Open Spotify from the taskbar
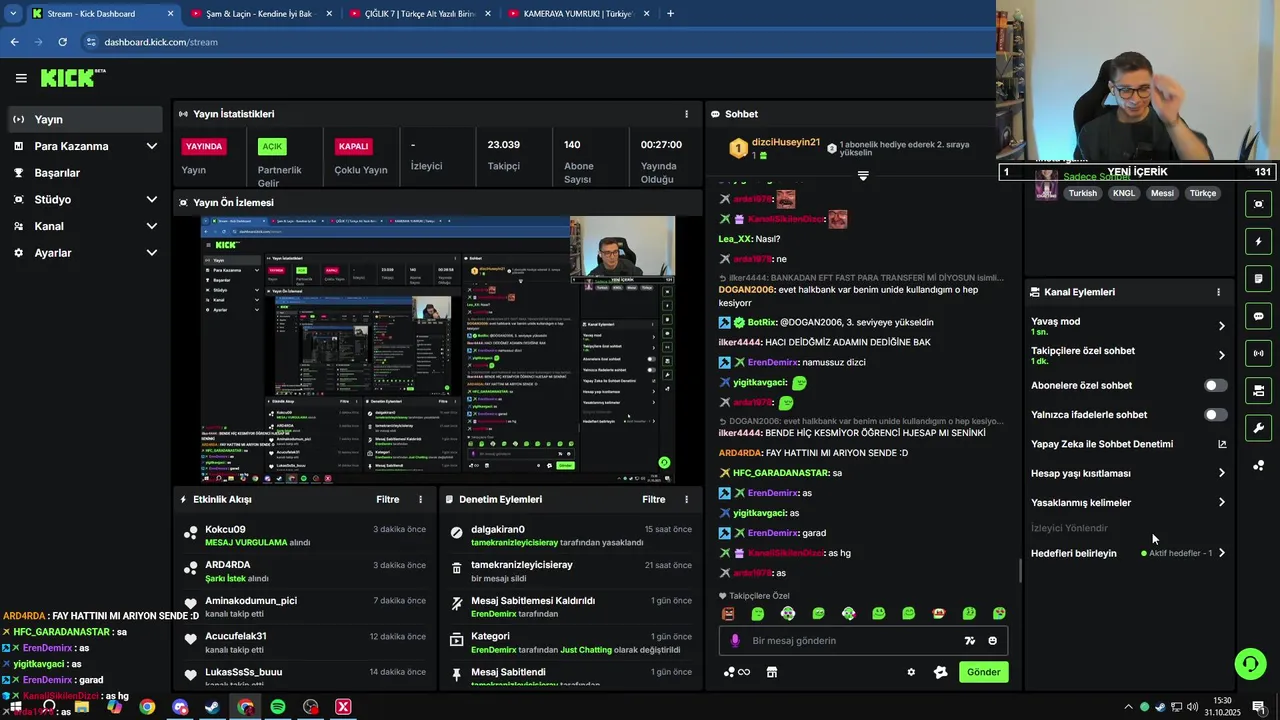 (x=278, y=707)
